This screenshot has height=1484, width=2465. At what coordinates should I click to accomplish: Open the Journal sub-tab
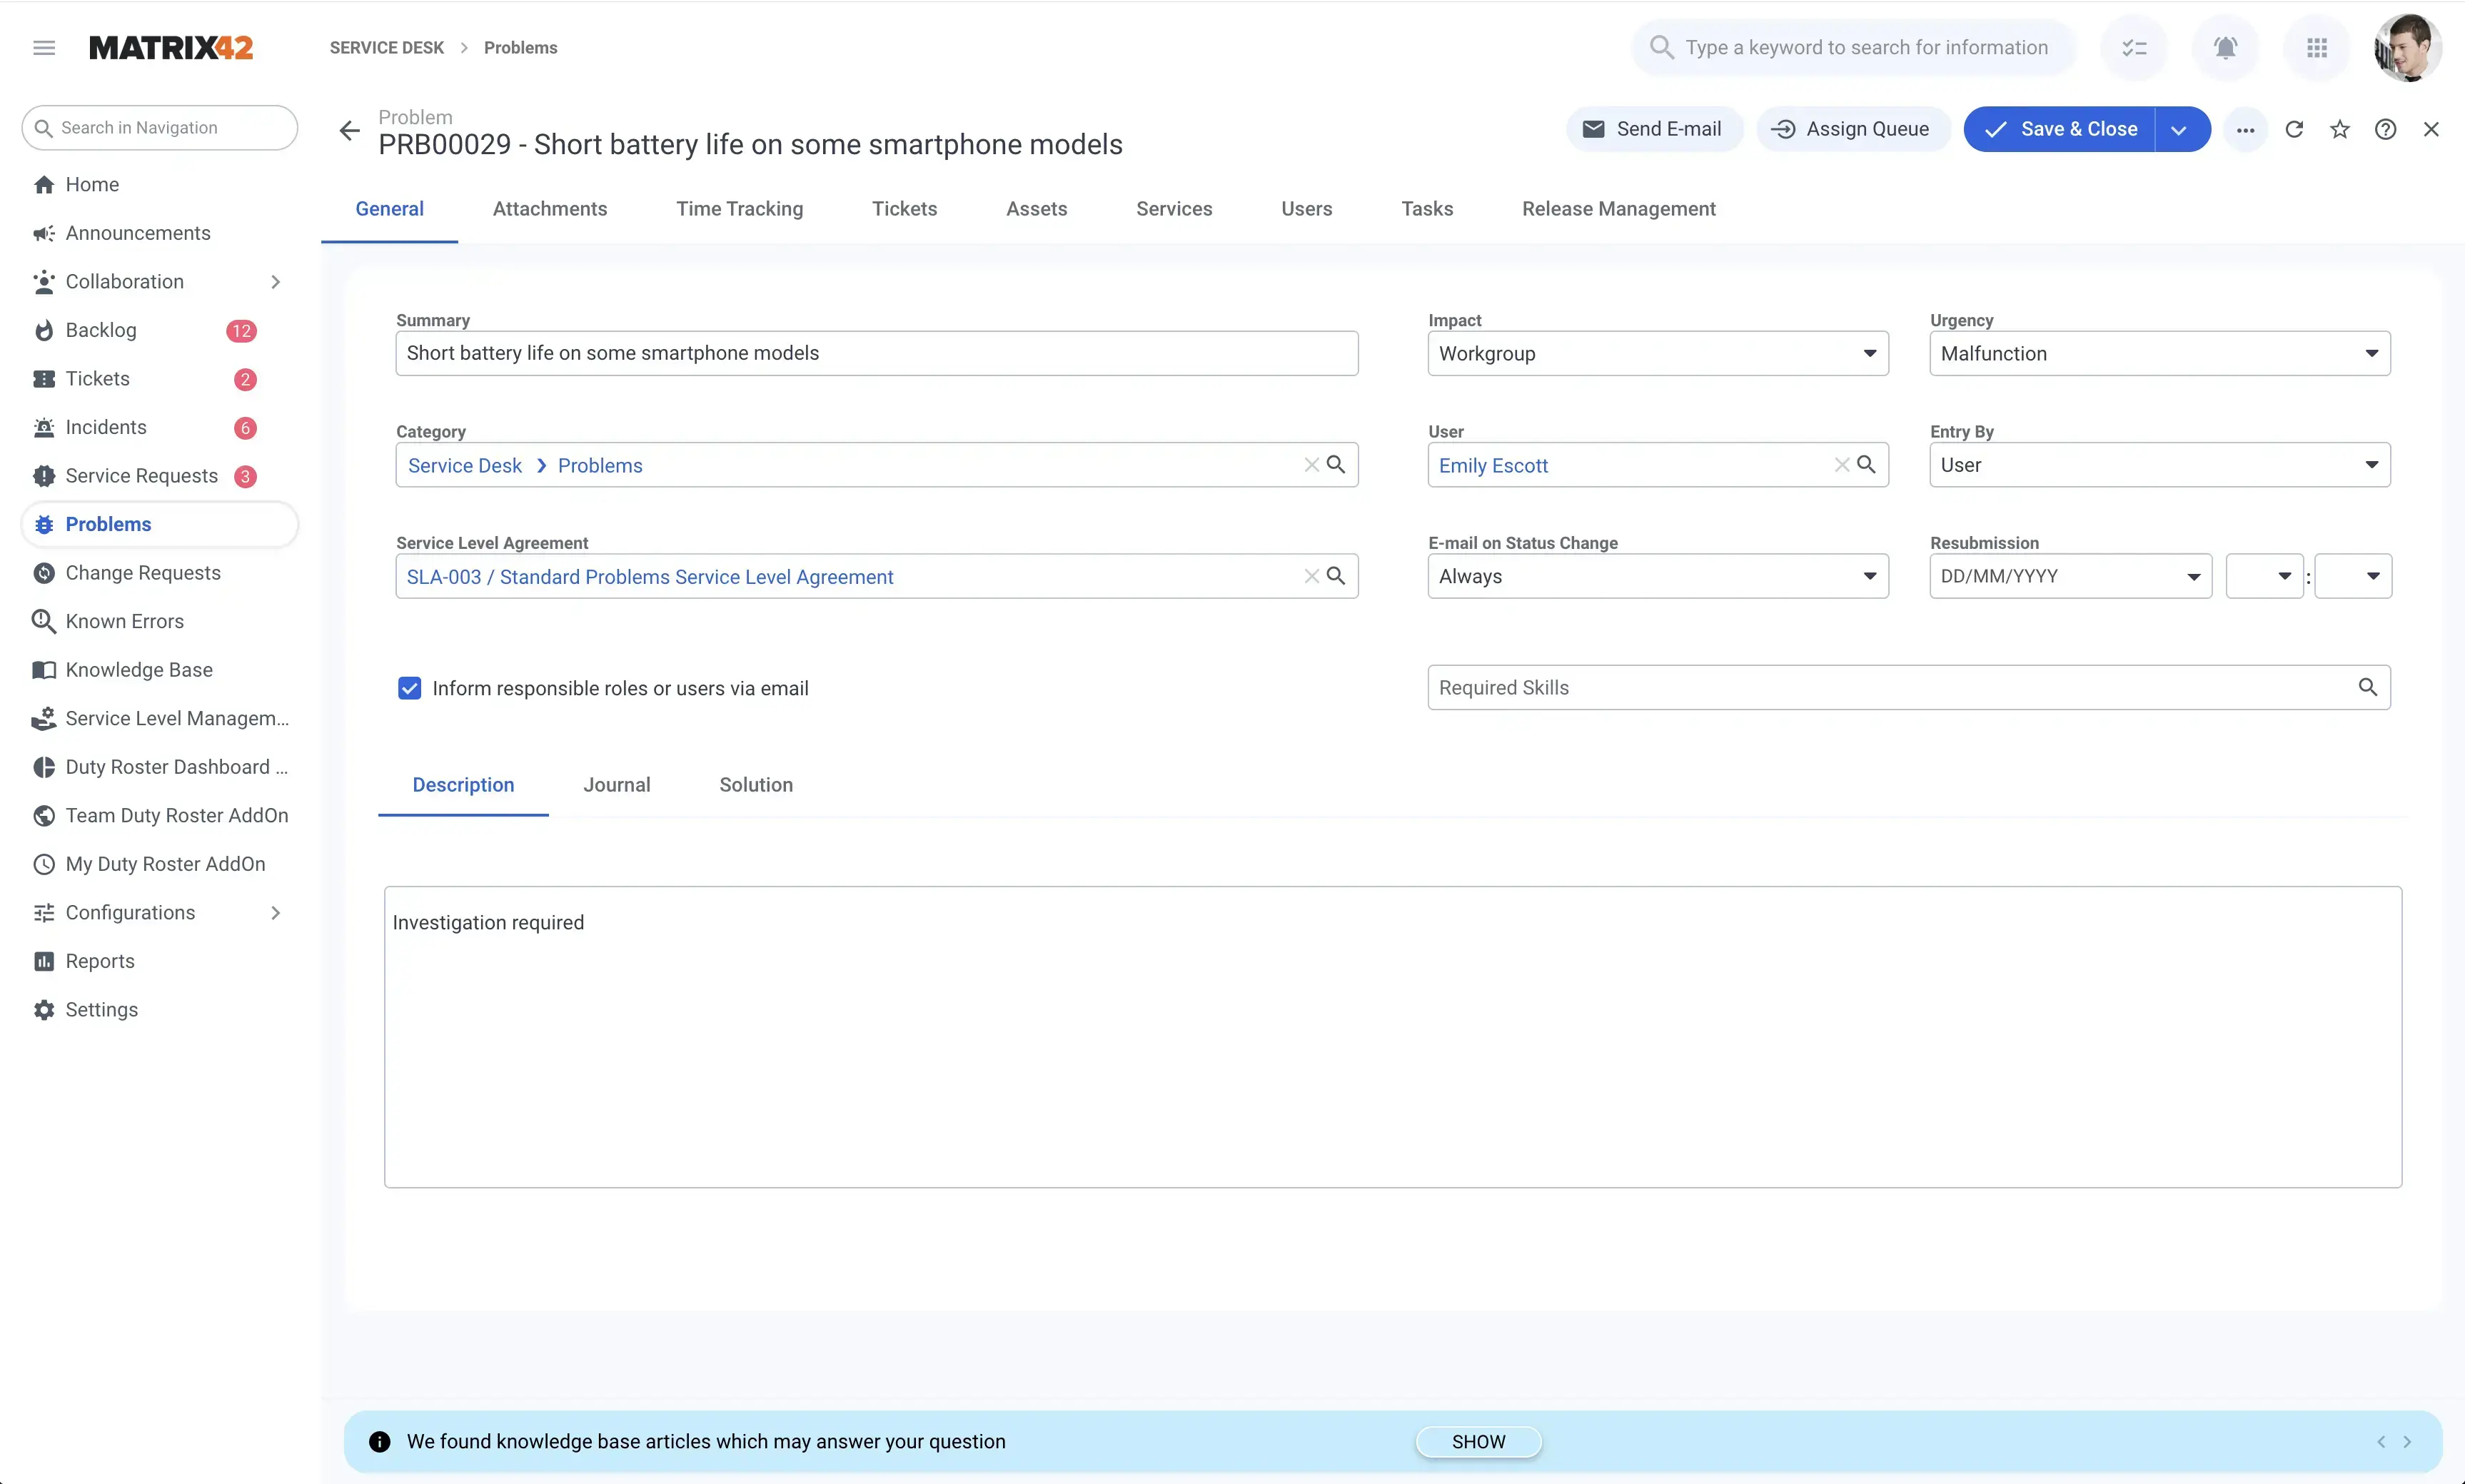(x=616, y=785)
